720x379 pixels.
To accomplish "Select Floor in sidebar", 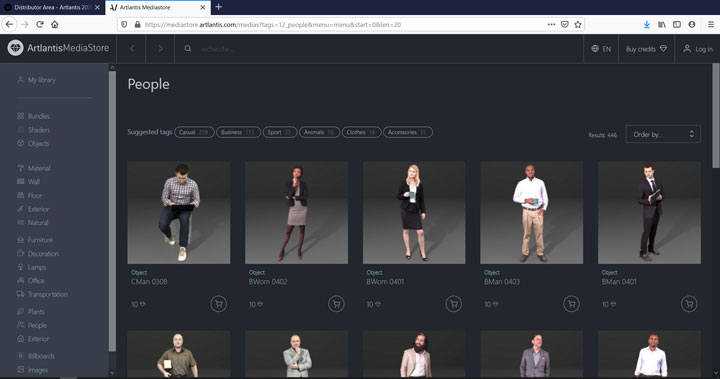I will coord(29,195).
